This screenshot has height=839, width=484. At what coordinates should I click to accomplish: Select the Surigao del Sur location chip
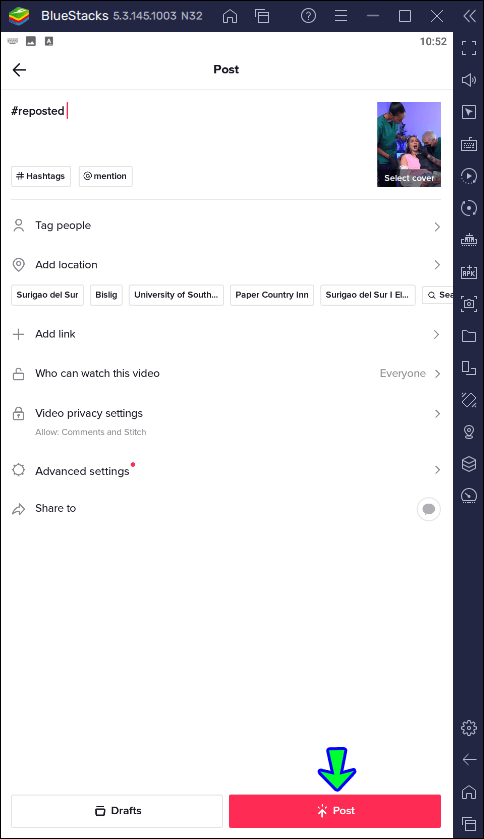[48, 295]
